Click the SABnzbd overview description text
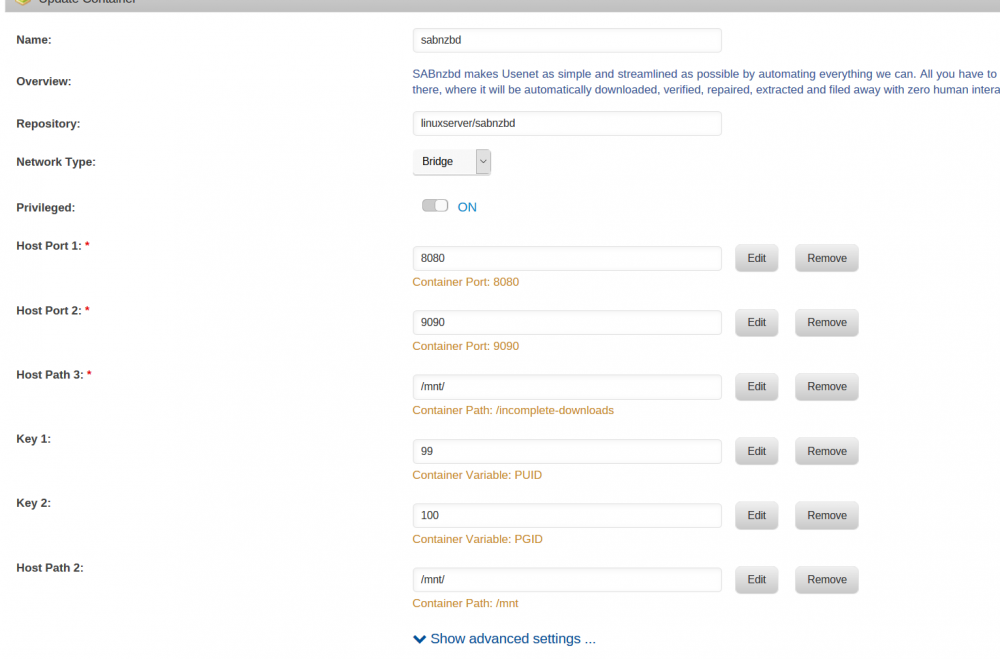The height and width of the screenshot is (659, 1000). [x=706, y=82]
